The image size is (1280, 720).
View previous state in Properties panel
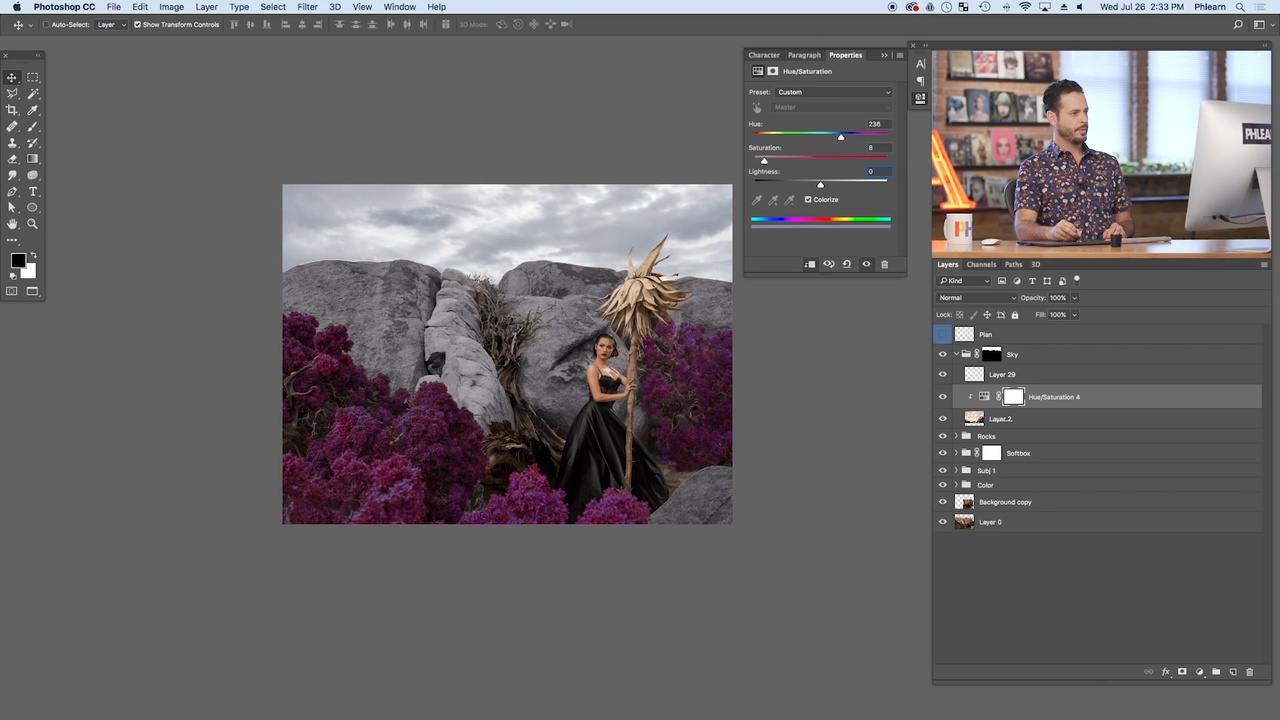[x=828, y=264]
